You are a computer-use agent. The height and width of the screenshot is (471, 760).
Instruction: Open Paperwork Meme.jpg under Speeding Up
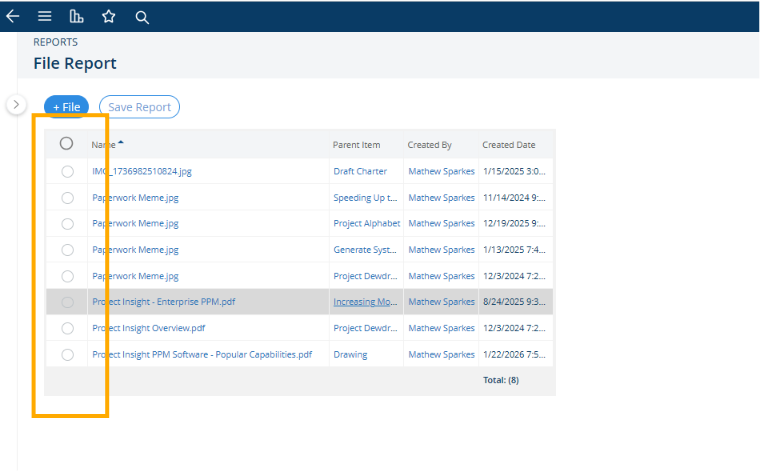click(135, 198)
